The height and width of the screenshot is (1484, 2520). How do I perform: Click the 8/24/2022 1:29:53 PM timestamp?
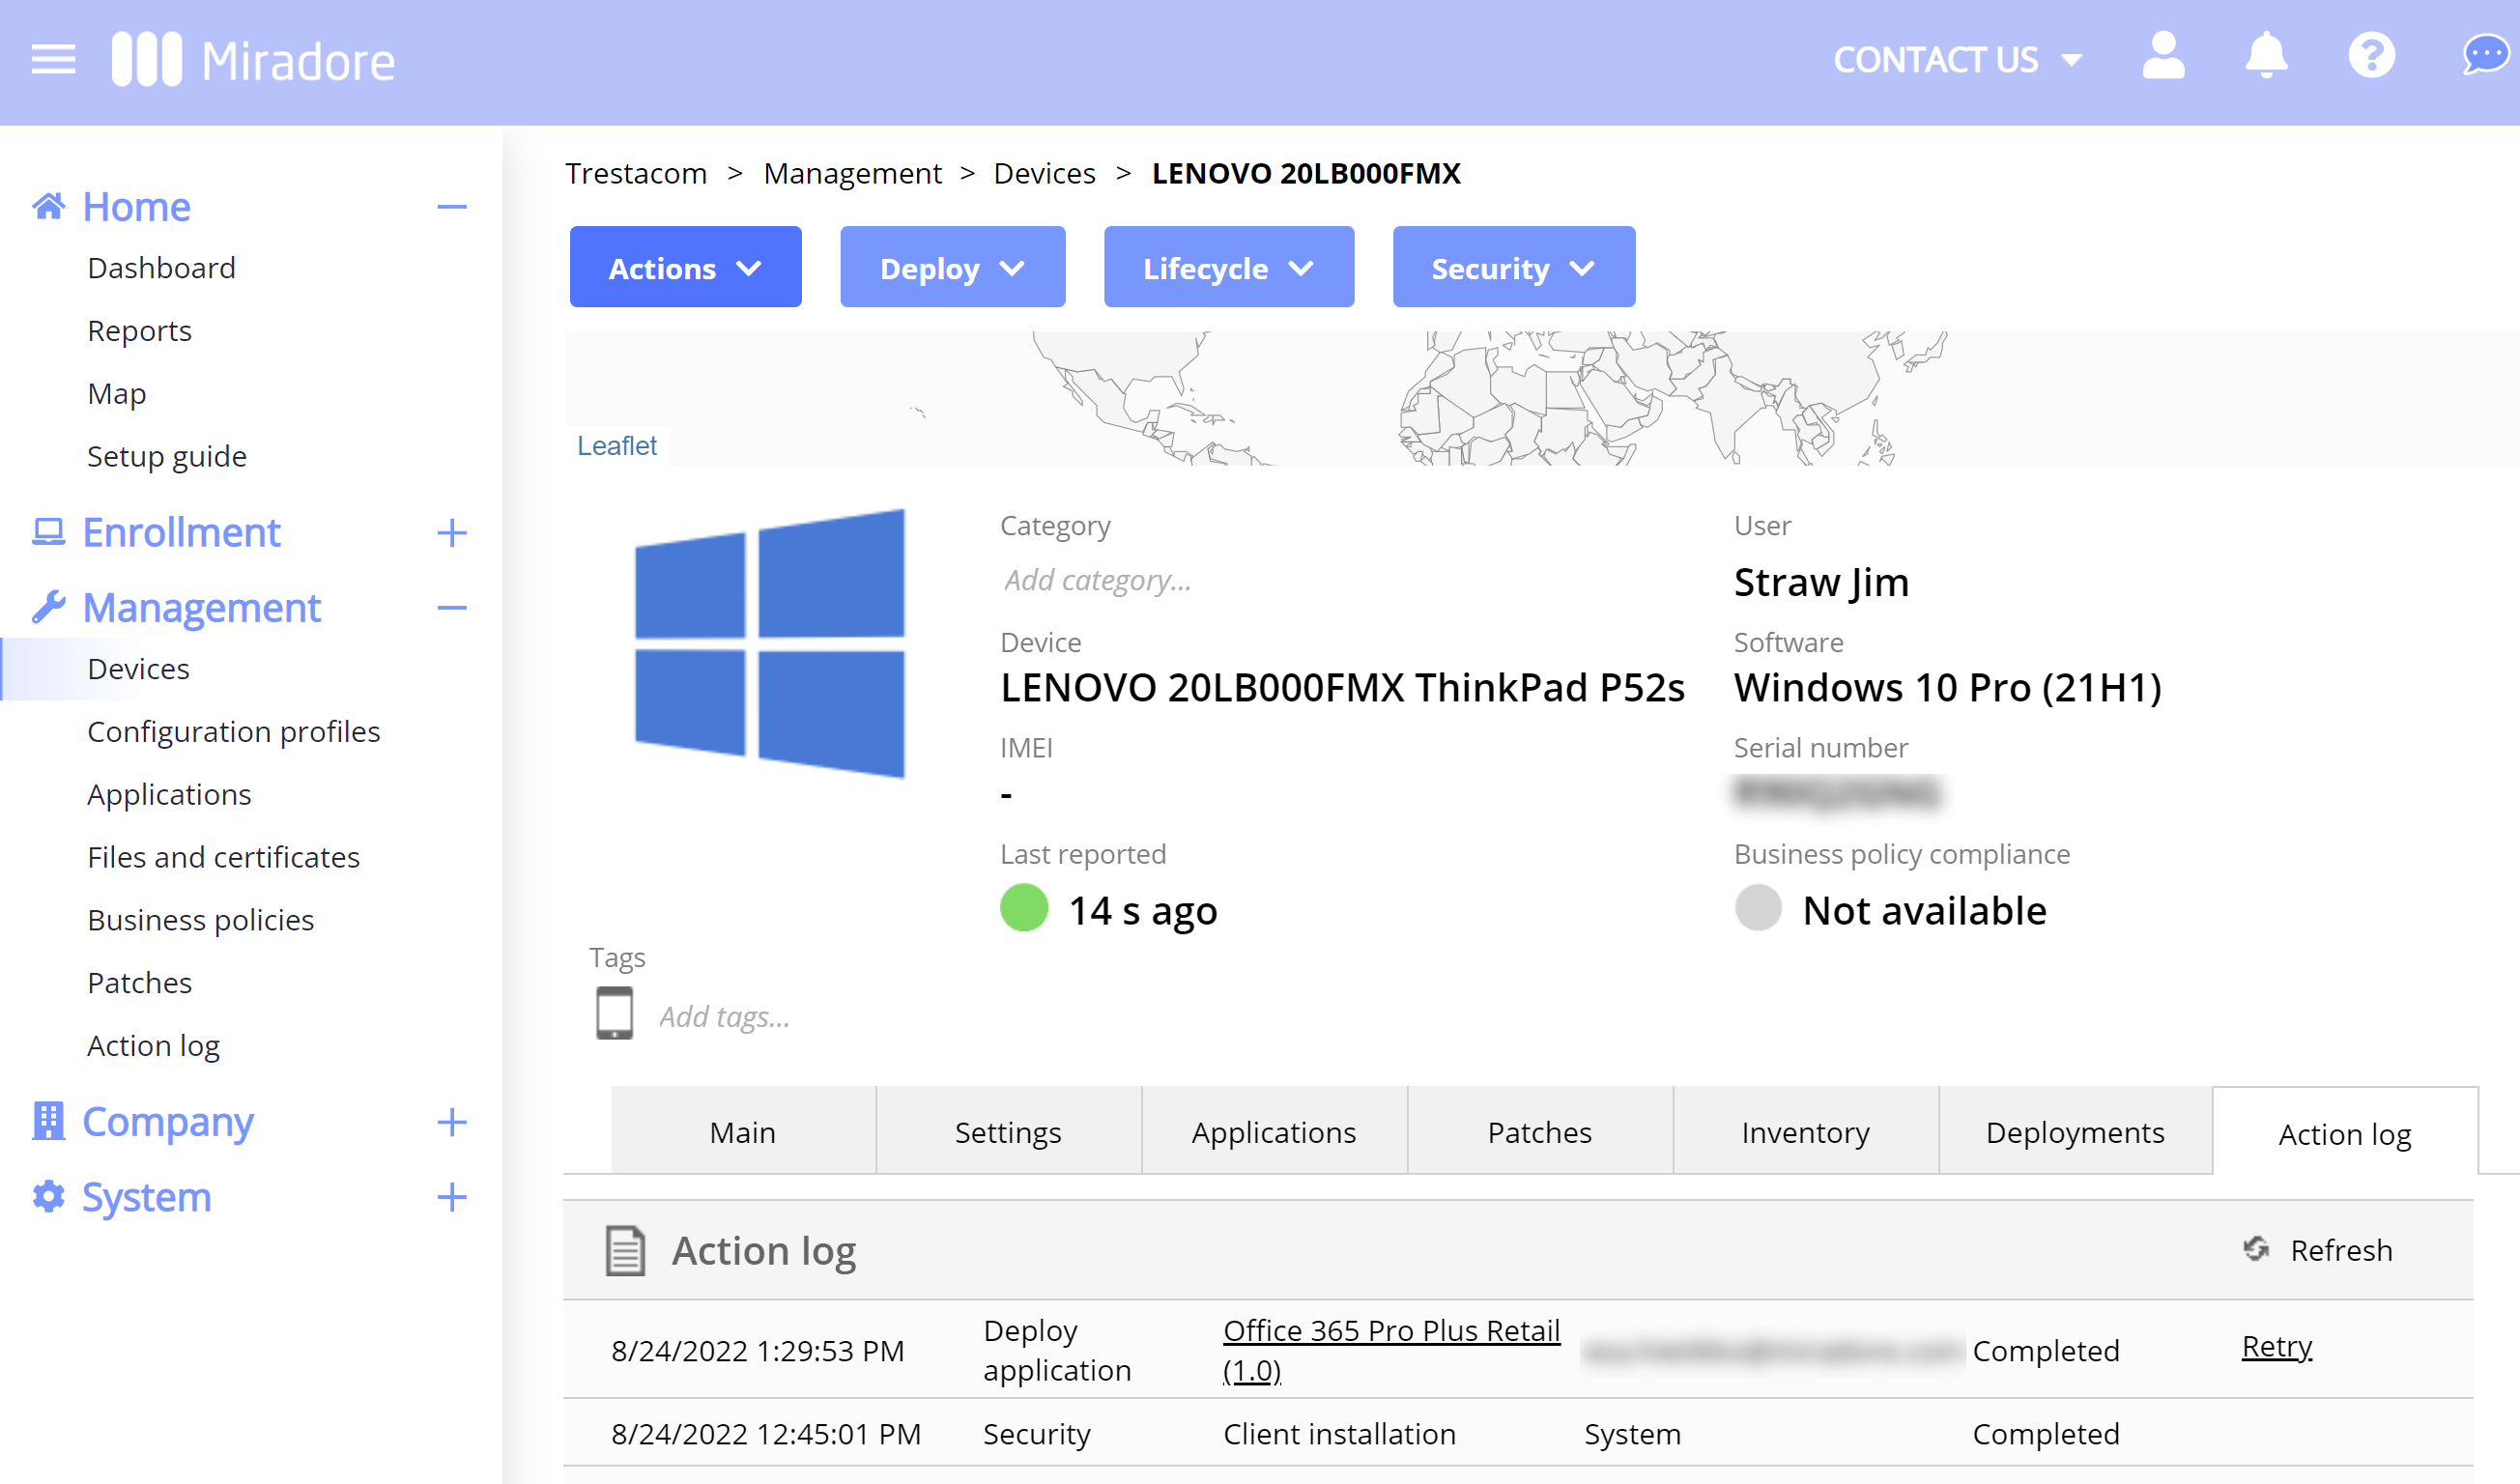click(x=757, y=1350)
